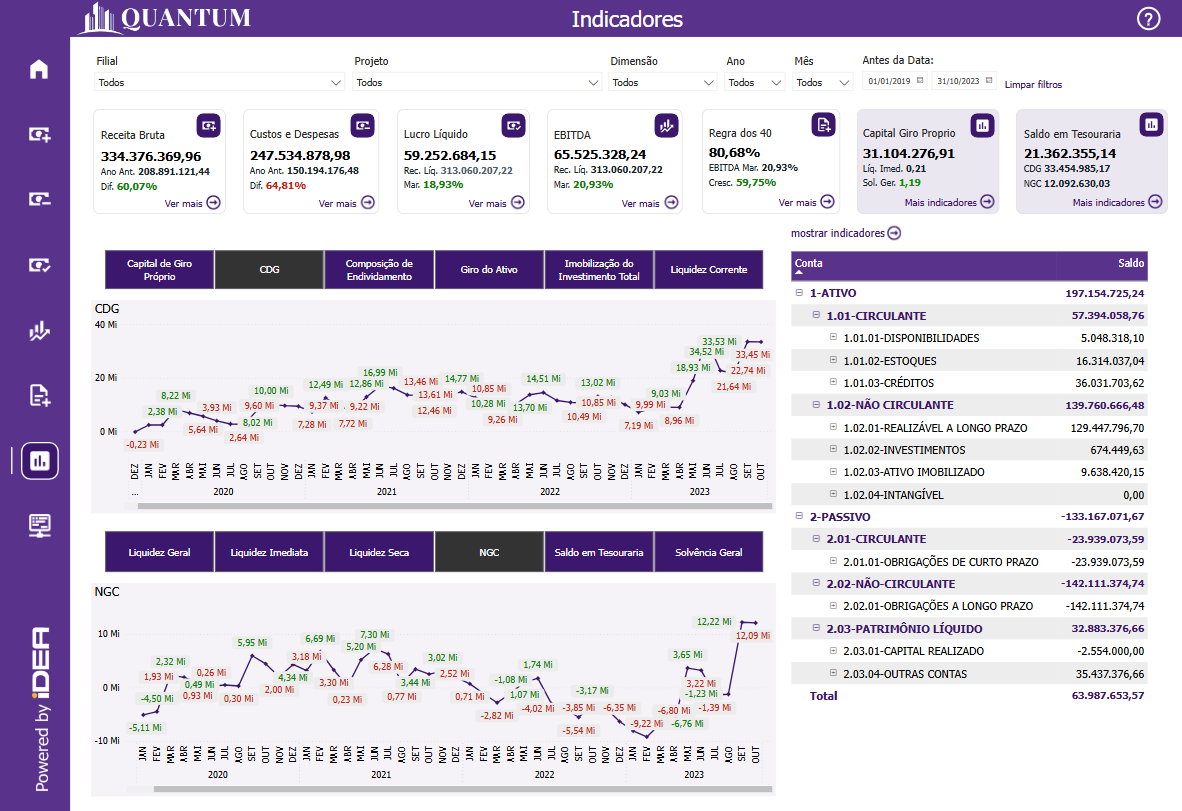Click Ver mais on Lucro Líquido card
The height and width of the screenshot is (811, 1182).
(x=497, y=203)
